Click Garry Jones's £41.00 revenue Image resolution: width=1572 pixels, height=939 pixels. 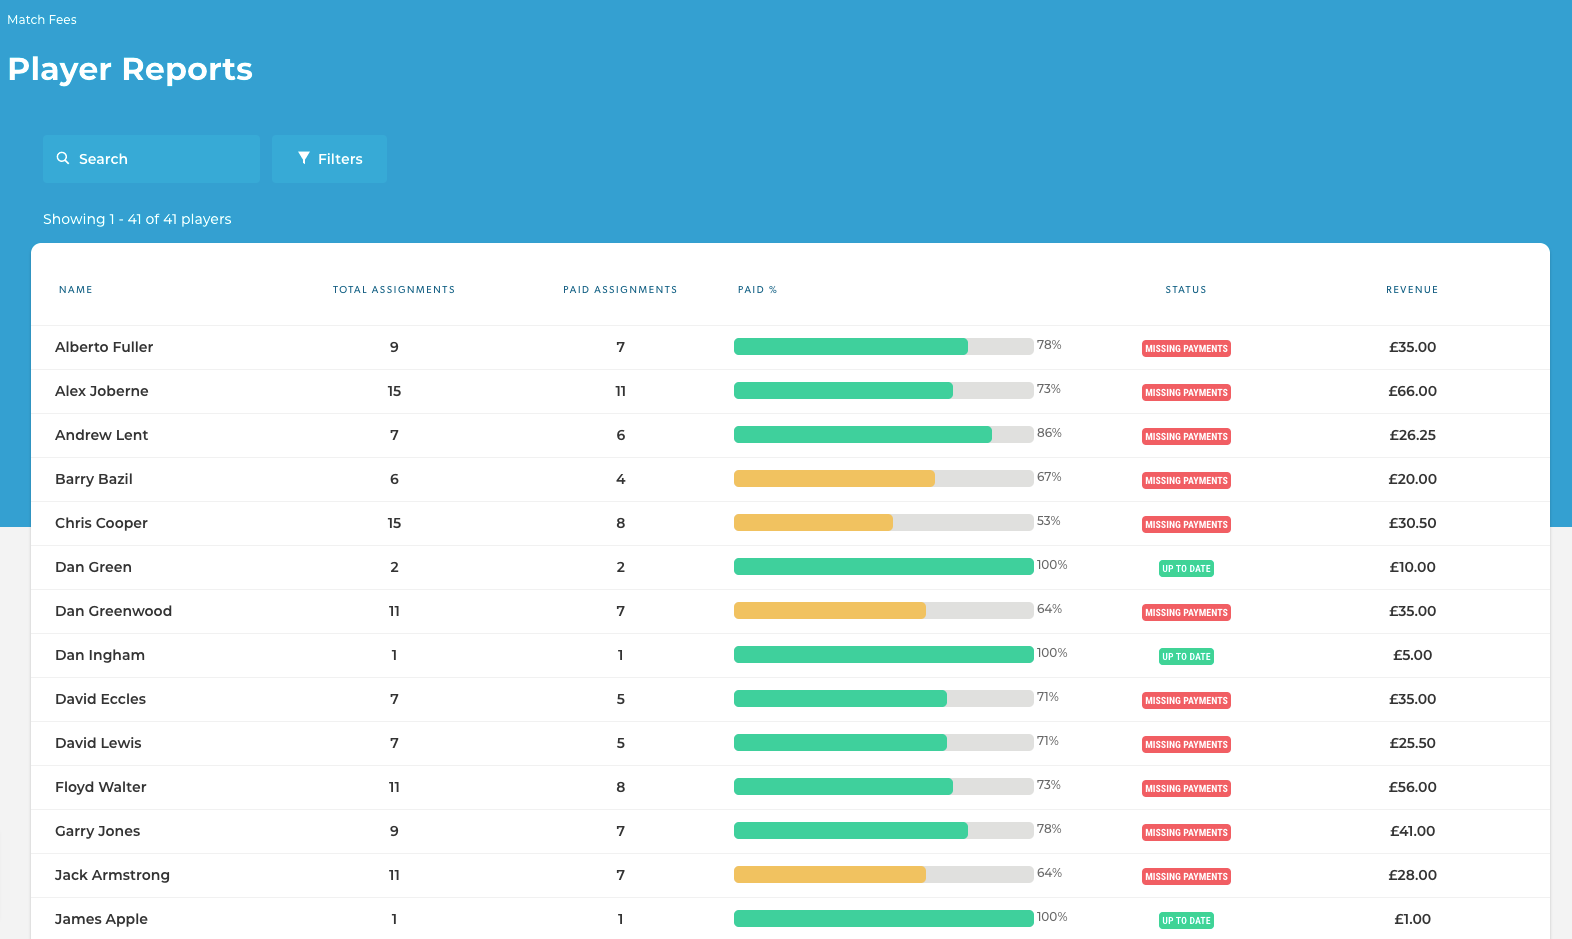[1412, 831]
